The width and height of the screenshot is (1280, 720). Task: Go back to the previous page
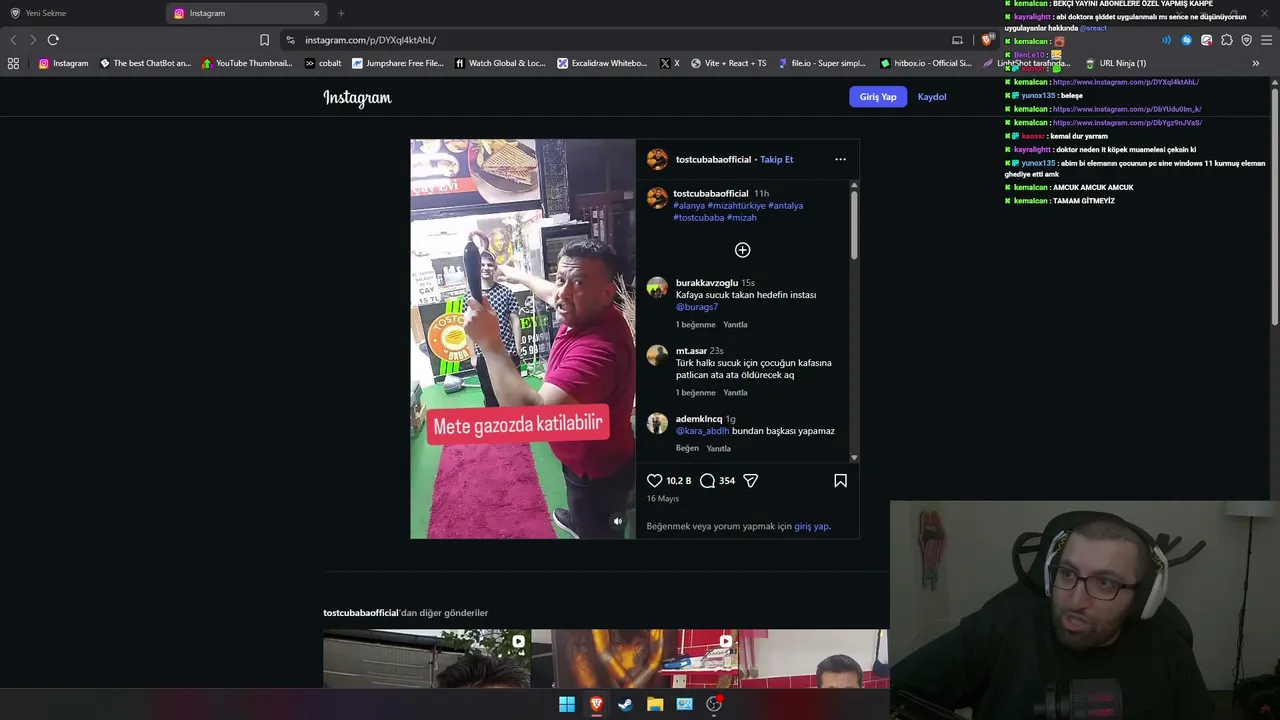click(13, 40)
